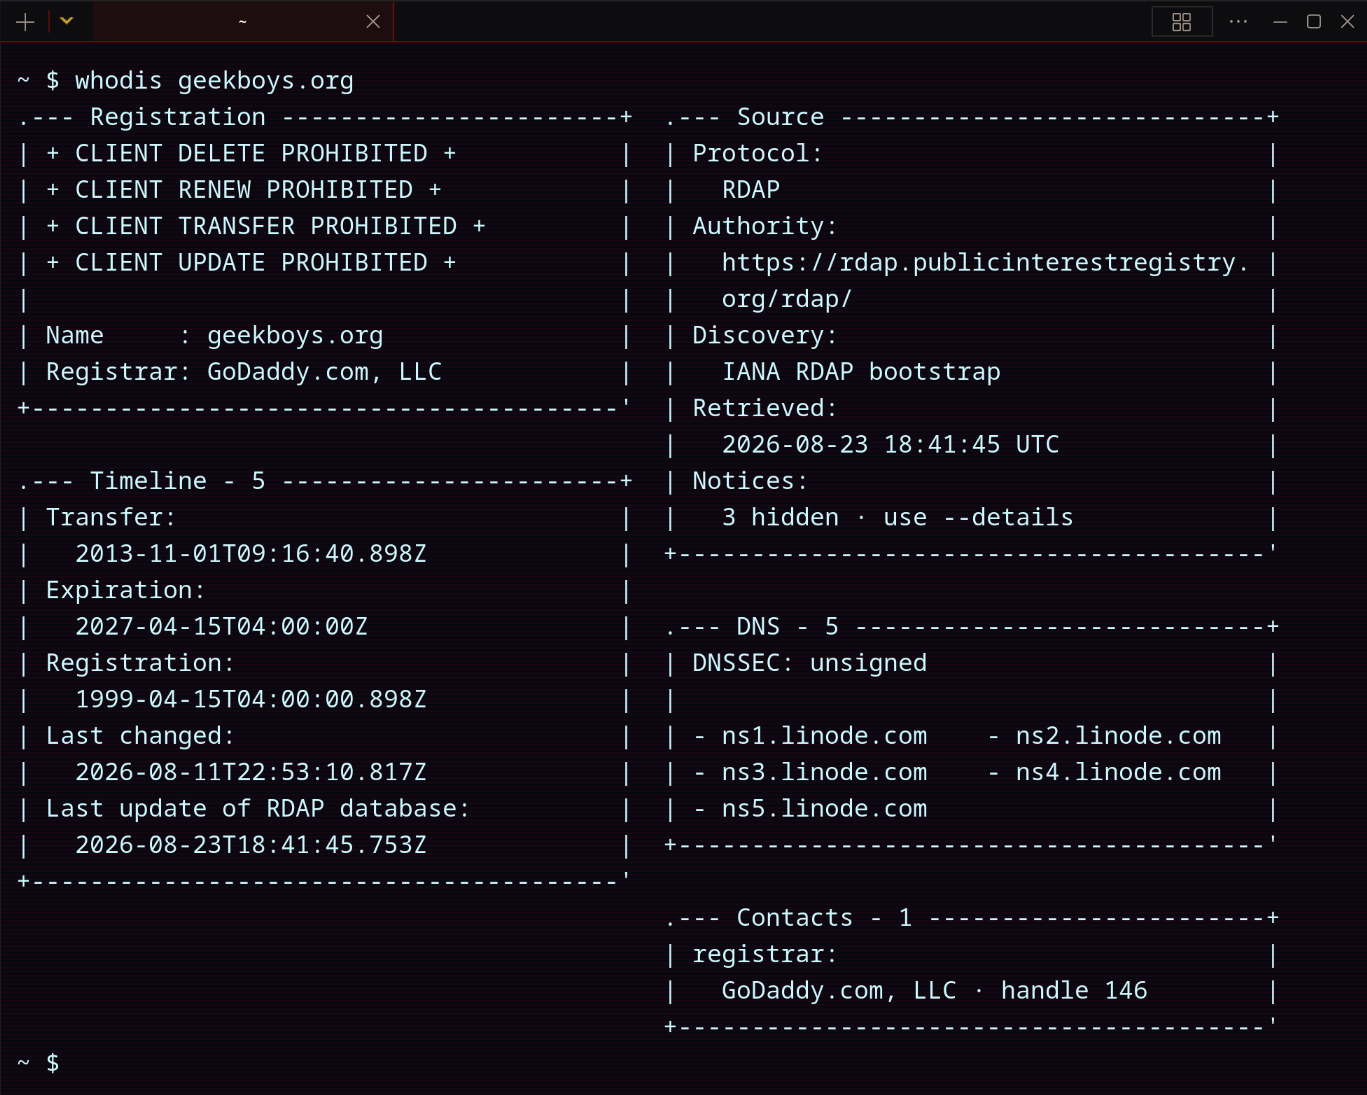Click the 'registrar:' contact label
Viewport: 1367px width, 1095px height.
pyautogui.click(x=765, y=955)
